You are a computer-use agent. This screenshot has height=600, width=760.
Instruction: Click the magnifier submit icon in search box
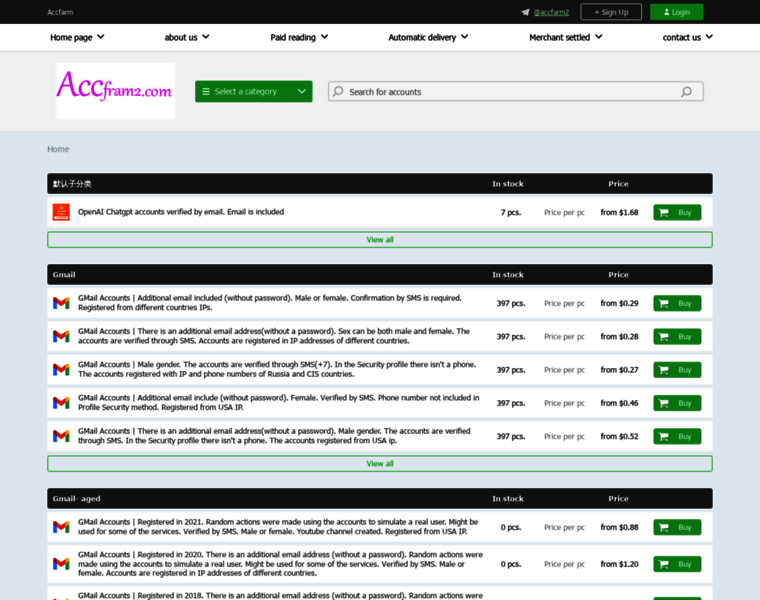(686, 92)
